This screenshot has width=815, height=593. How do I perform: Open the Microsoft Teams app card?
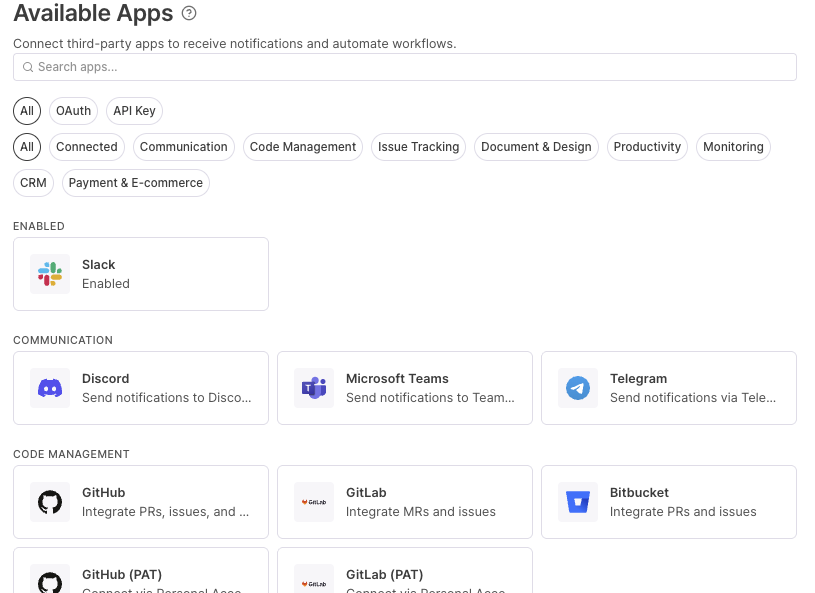tap(405, 388)
